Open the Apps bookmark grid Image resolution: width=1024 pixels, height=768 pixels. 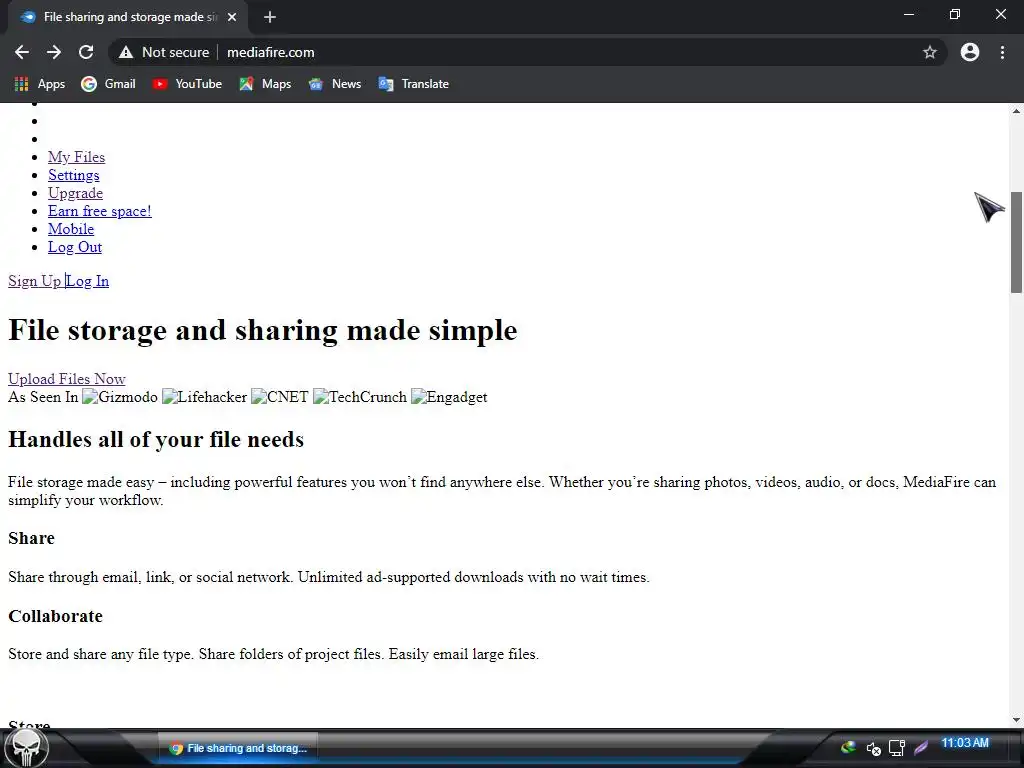(x=40, y=84)
